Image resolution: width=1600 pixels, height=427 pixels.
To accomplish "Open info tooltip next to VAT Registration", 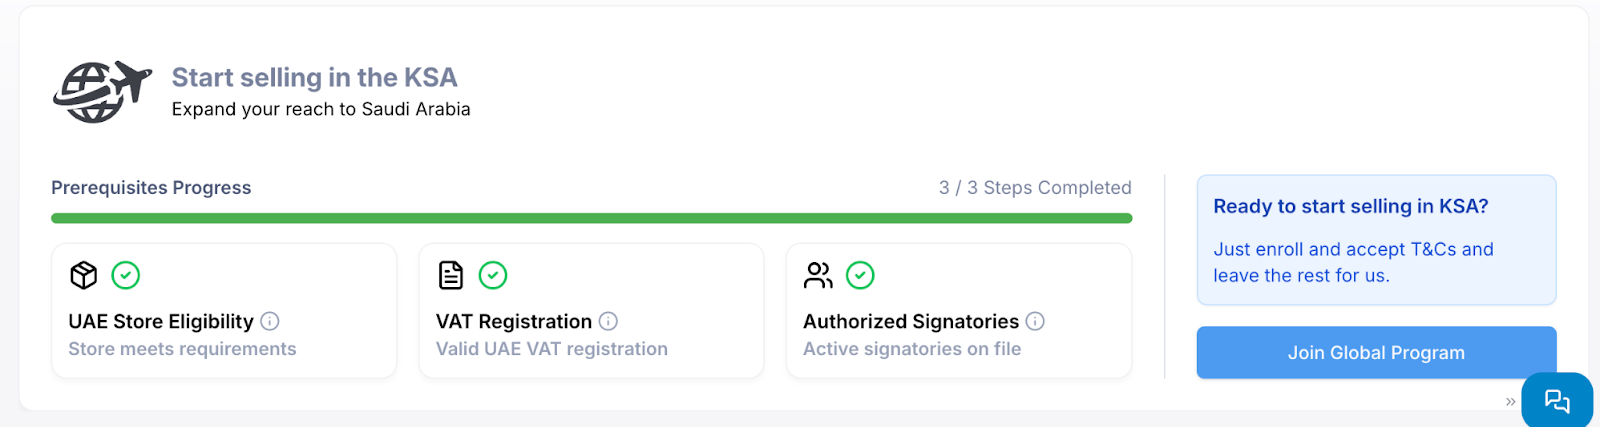I will click(608, 321).
